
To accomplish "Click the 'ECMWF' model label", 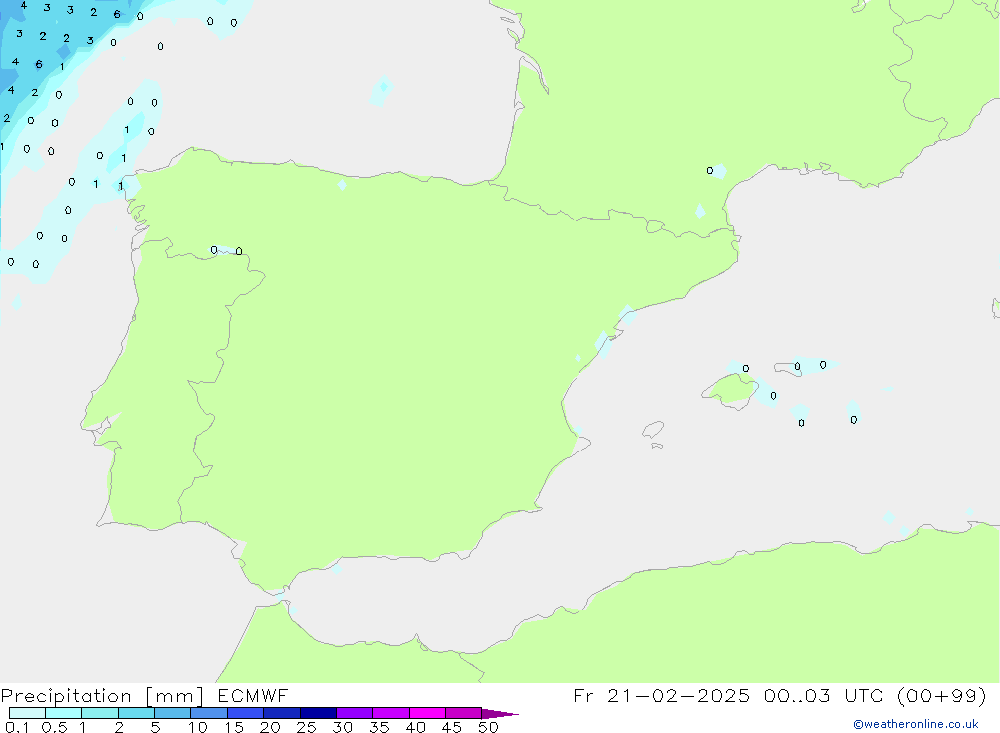I will tap(253, 695).
